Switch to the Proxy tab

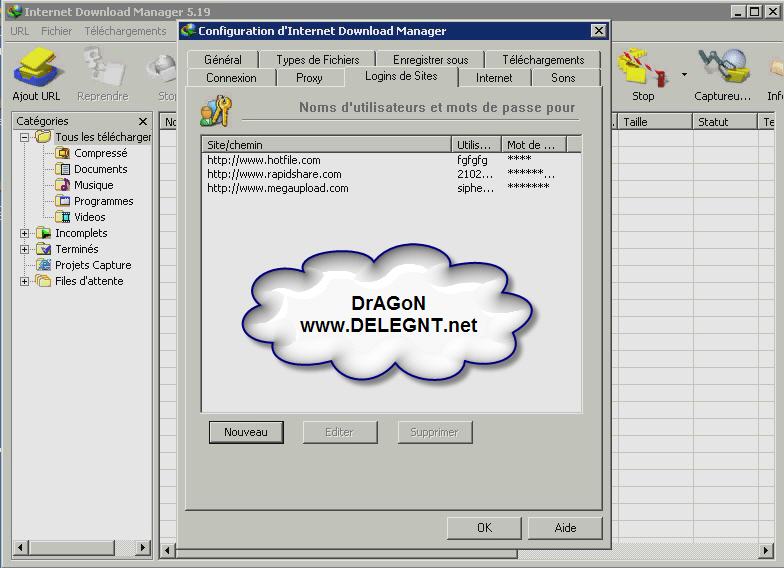coord(309,78)
